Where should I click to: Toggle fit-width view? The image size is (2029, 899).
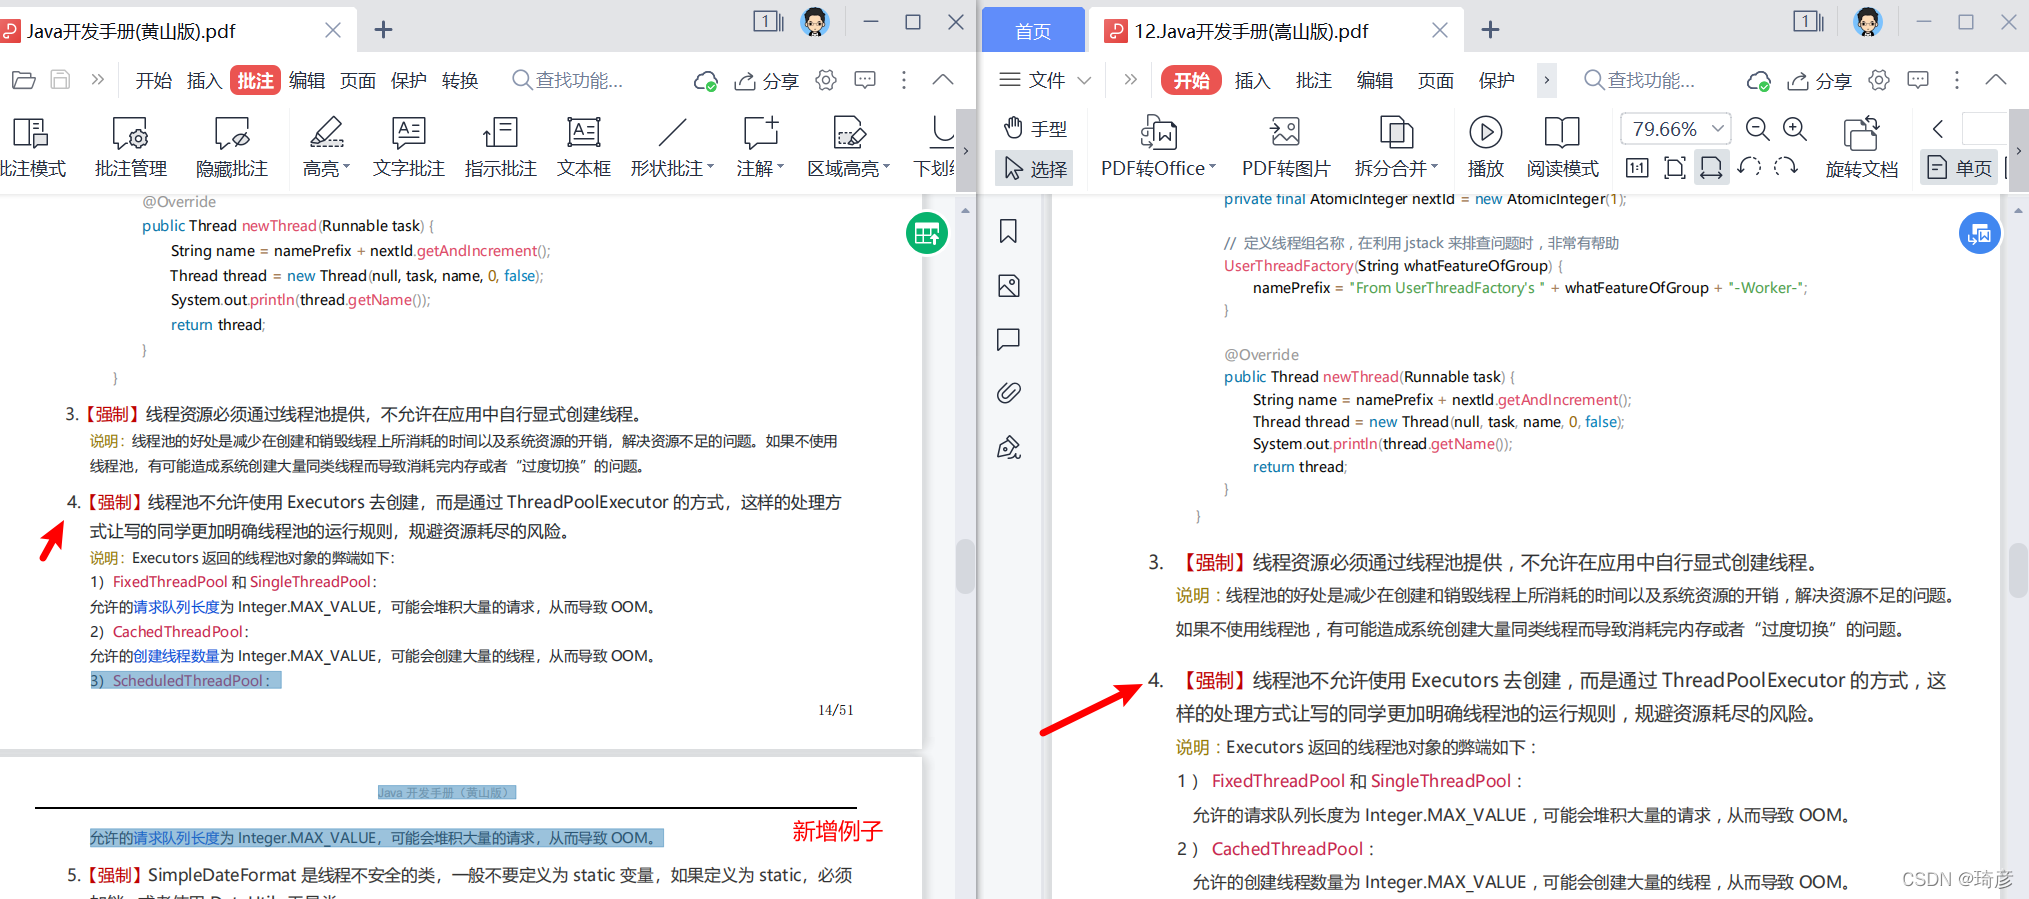coord(1711,168)
